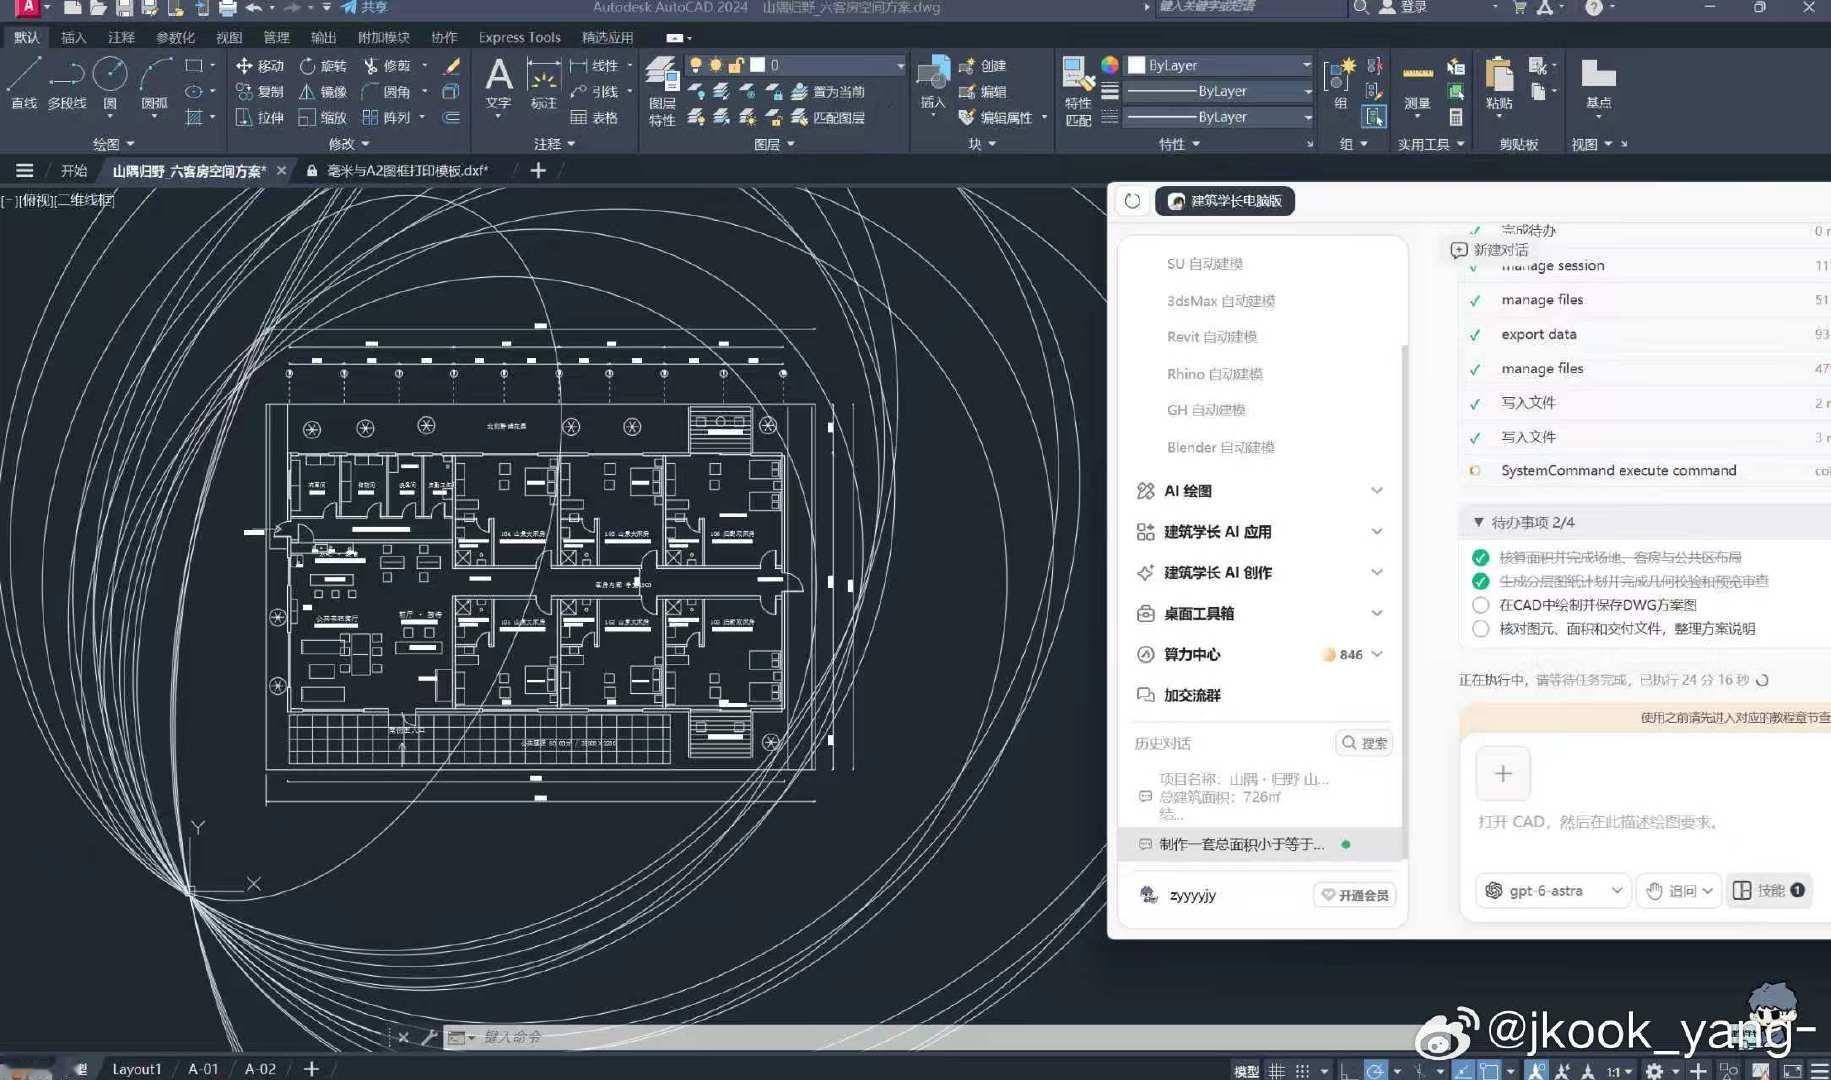Select '在CAD中绘制并保存DWG方案图' radio item
This screenshot has height=1080, width=1831.
[1481, 605]
